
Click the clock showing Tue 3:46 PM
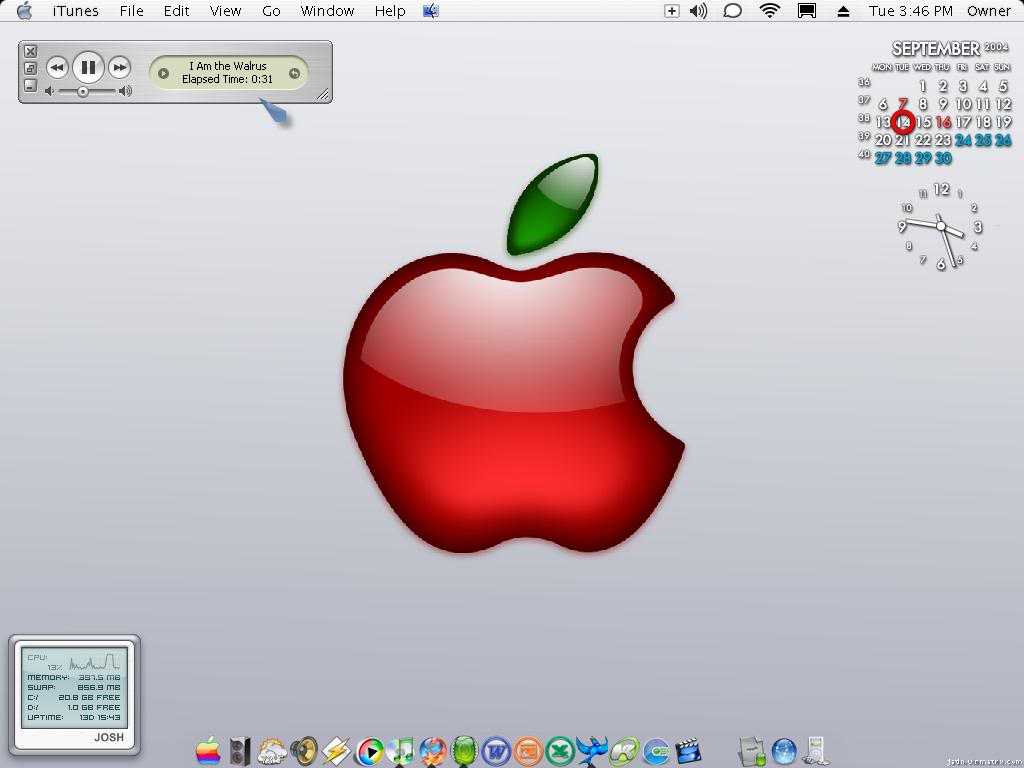point(910,11)
